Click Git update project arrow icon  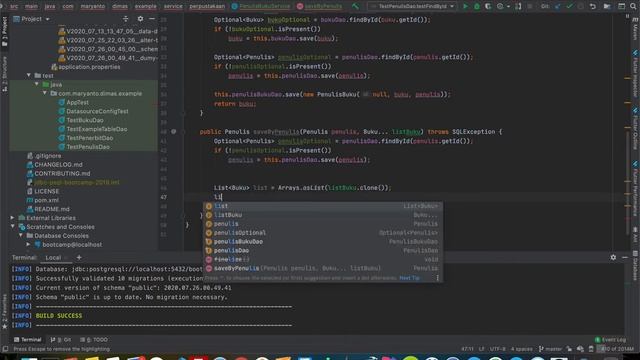[558, 6]
